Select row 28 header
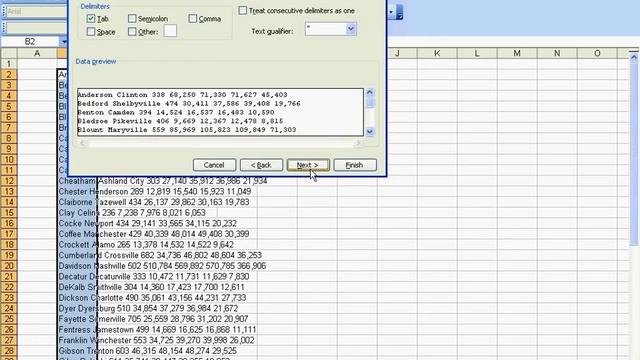This screenshot has height=360, width=640. coord(9,351)
